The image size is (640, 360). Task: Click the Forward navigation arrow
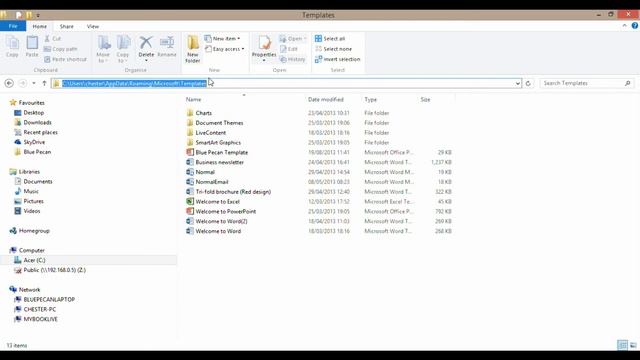pyautogui.click(x=23, y=83)
